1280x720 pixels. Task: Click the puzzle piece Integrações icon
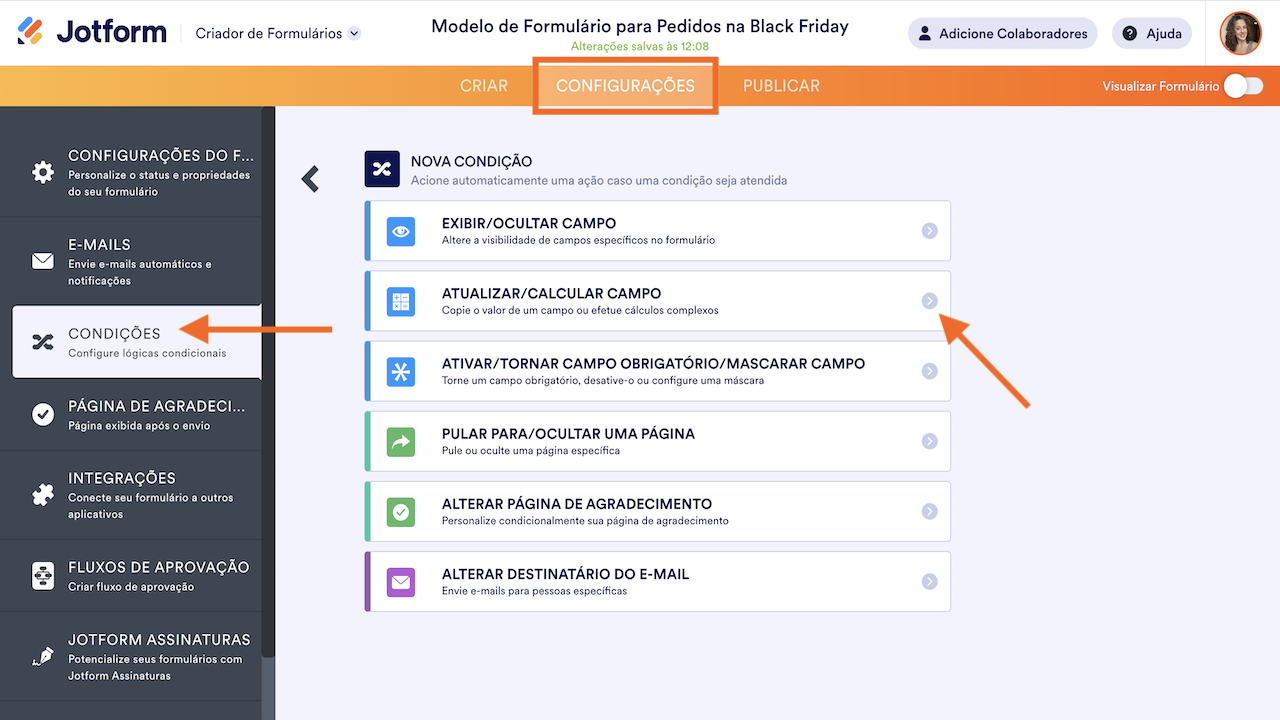click(x=43, y=495)
